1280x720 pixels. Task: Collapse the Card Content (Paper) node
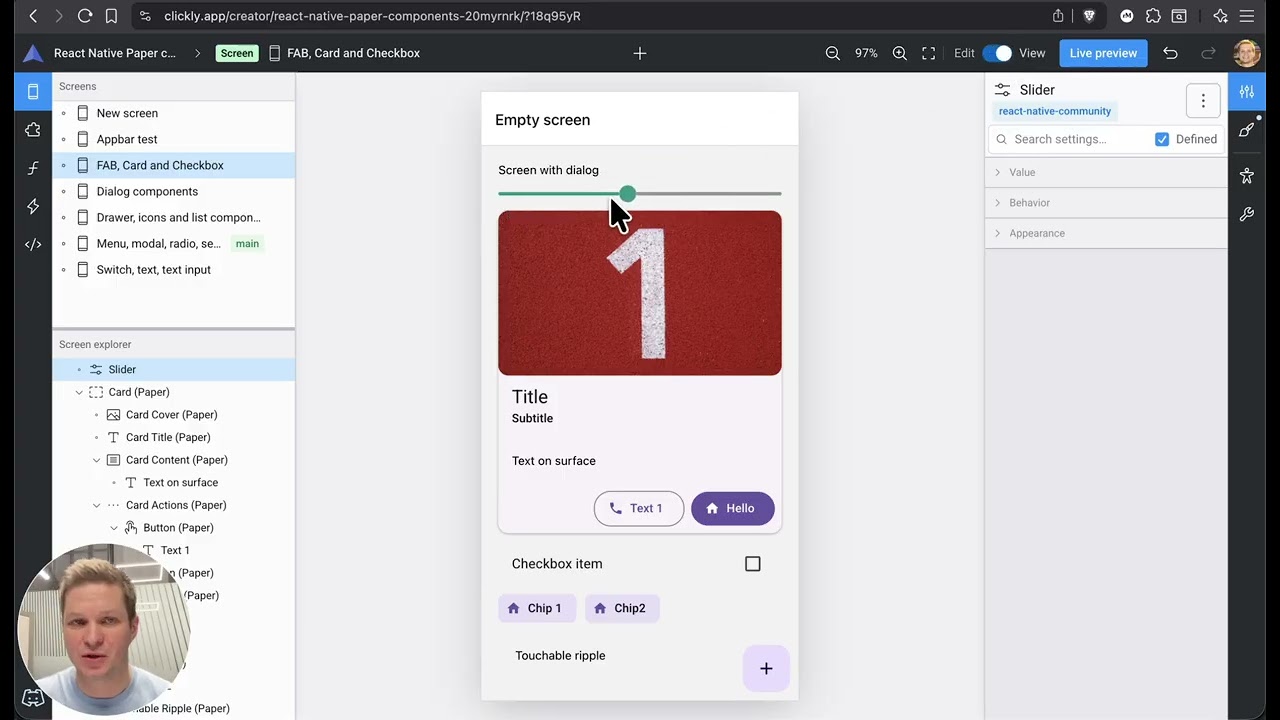point(97,460)
